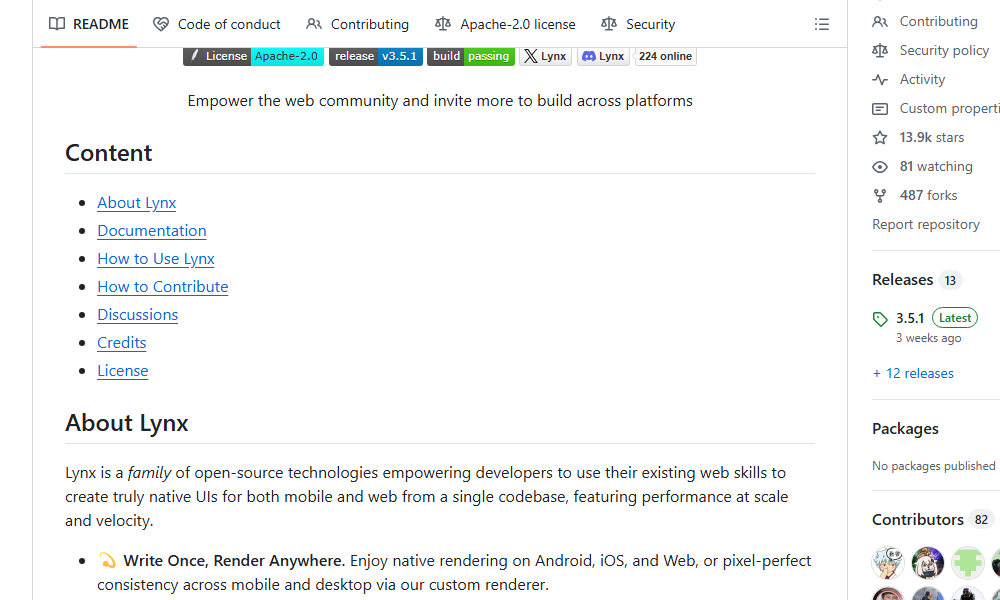This screenshot has height=600, width=1000.
Task: Open the Discord Lynx badge
Action: [603, 56]
